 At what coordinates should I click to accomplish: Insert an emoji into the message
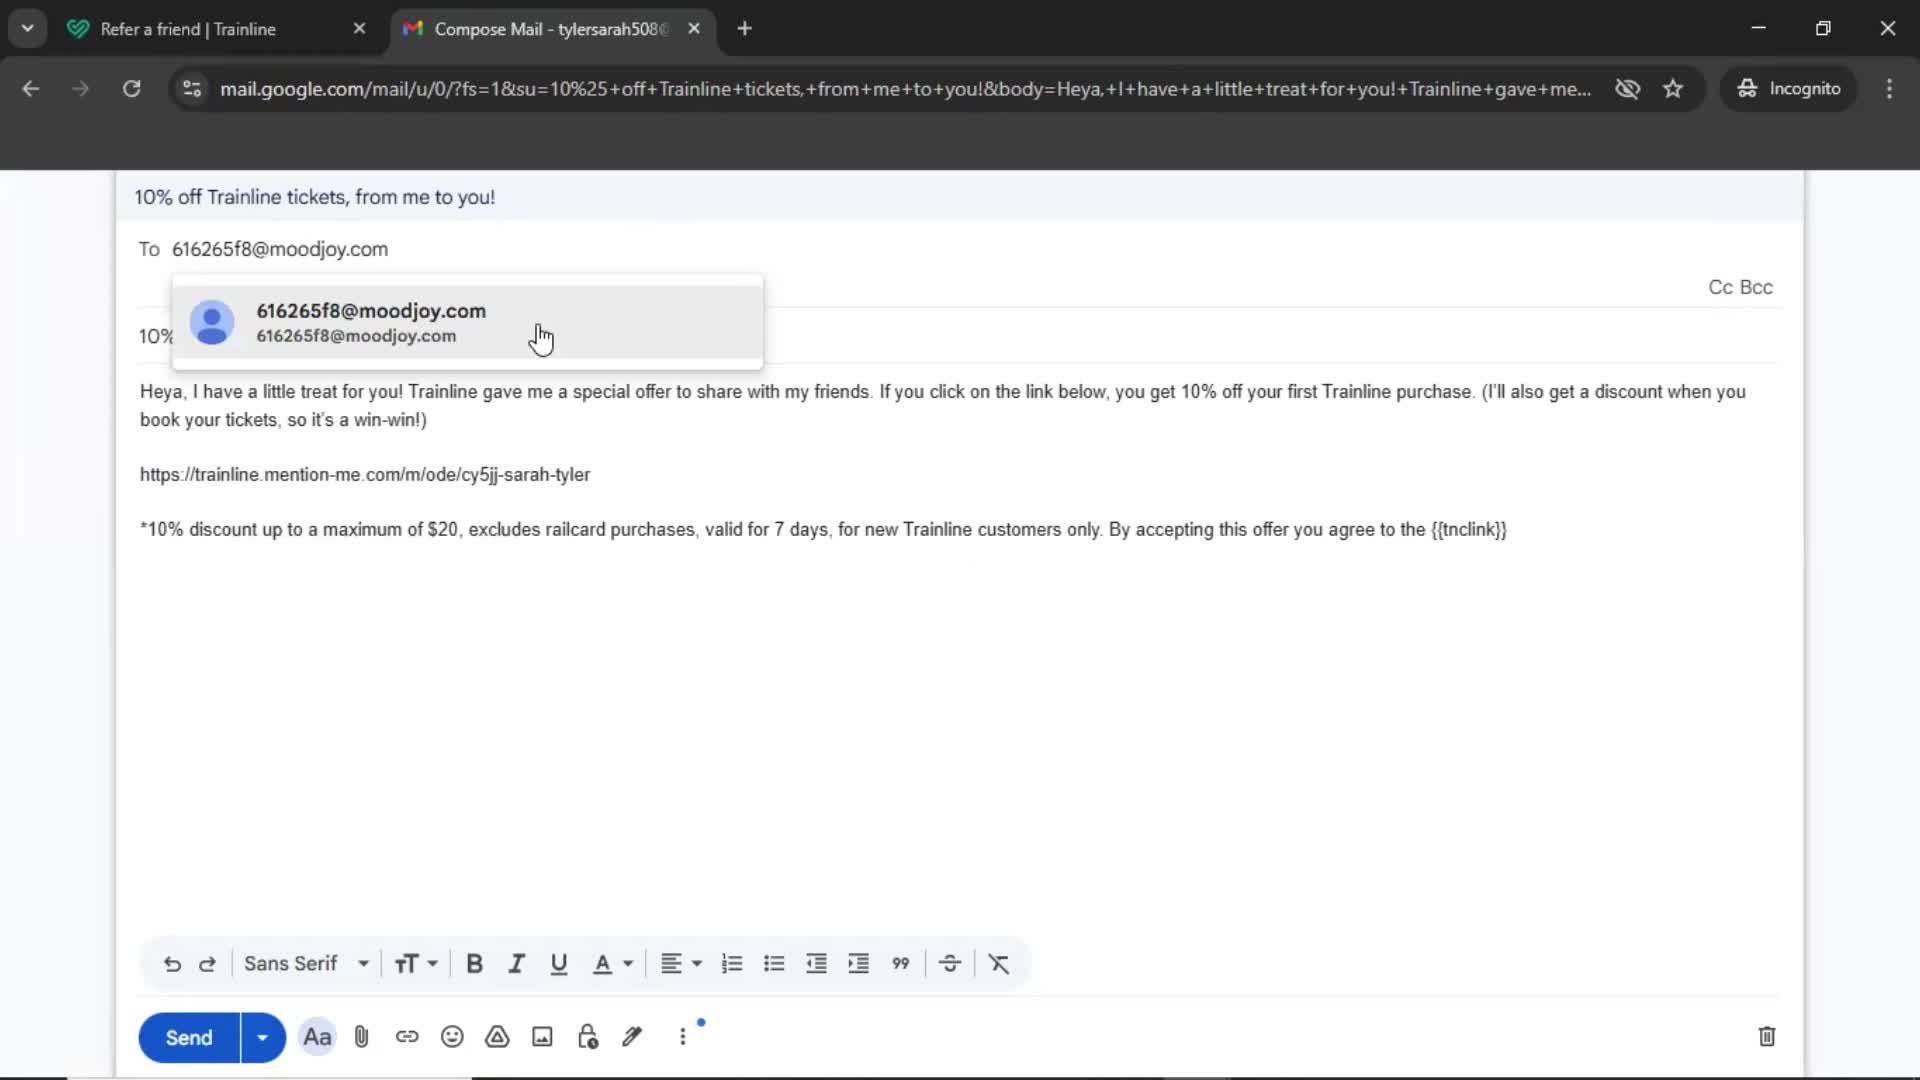click(x=452, y=1037)
